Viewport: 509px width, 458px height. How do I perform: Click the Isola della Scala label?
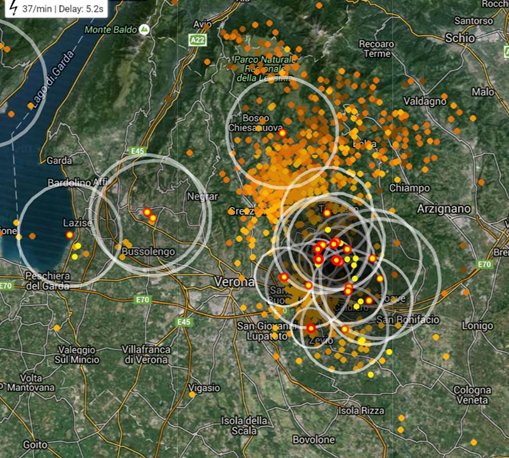pos(244,426)
